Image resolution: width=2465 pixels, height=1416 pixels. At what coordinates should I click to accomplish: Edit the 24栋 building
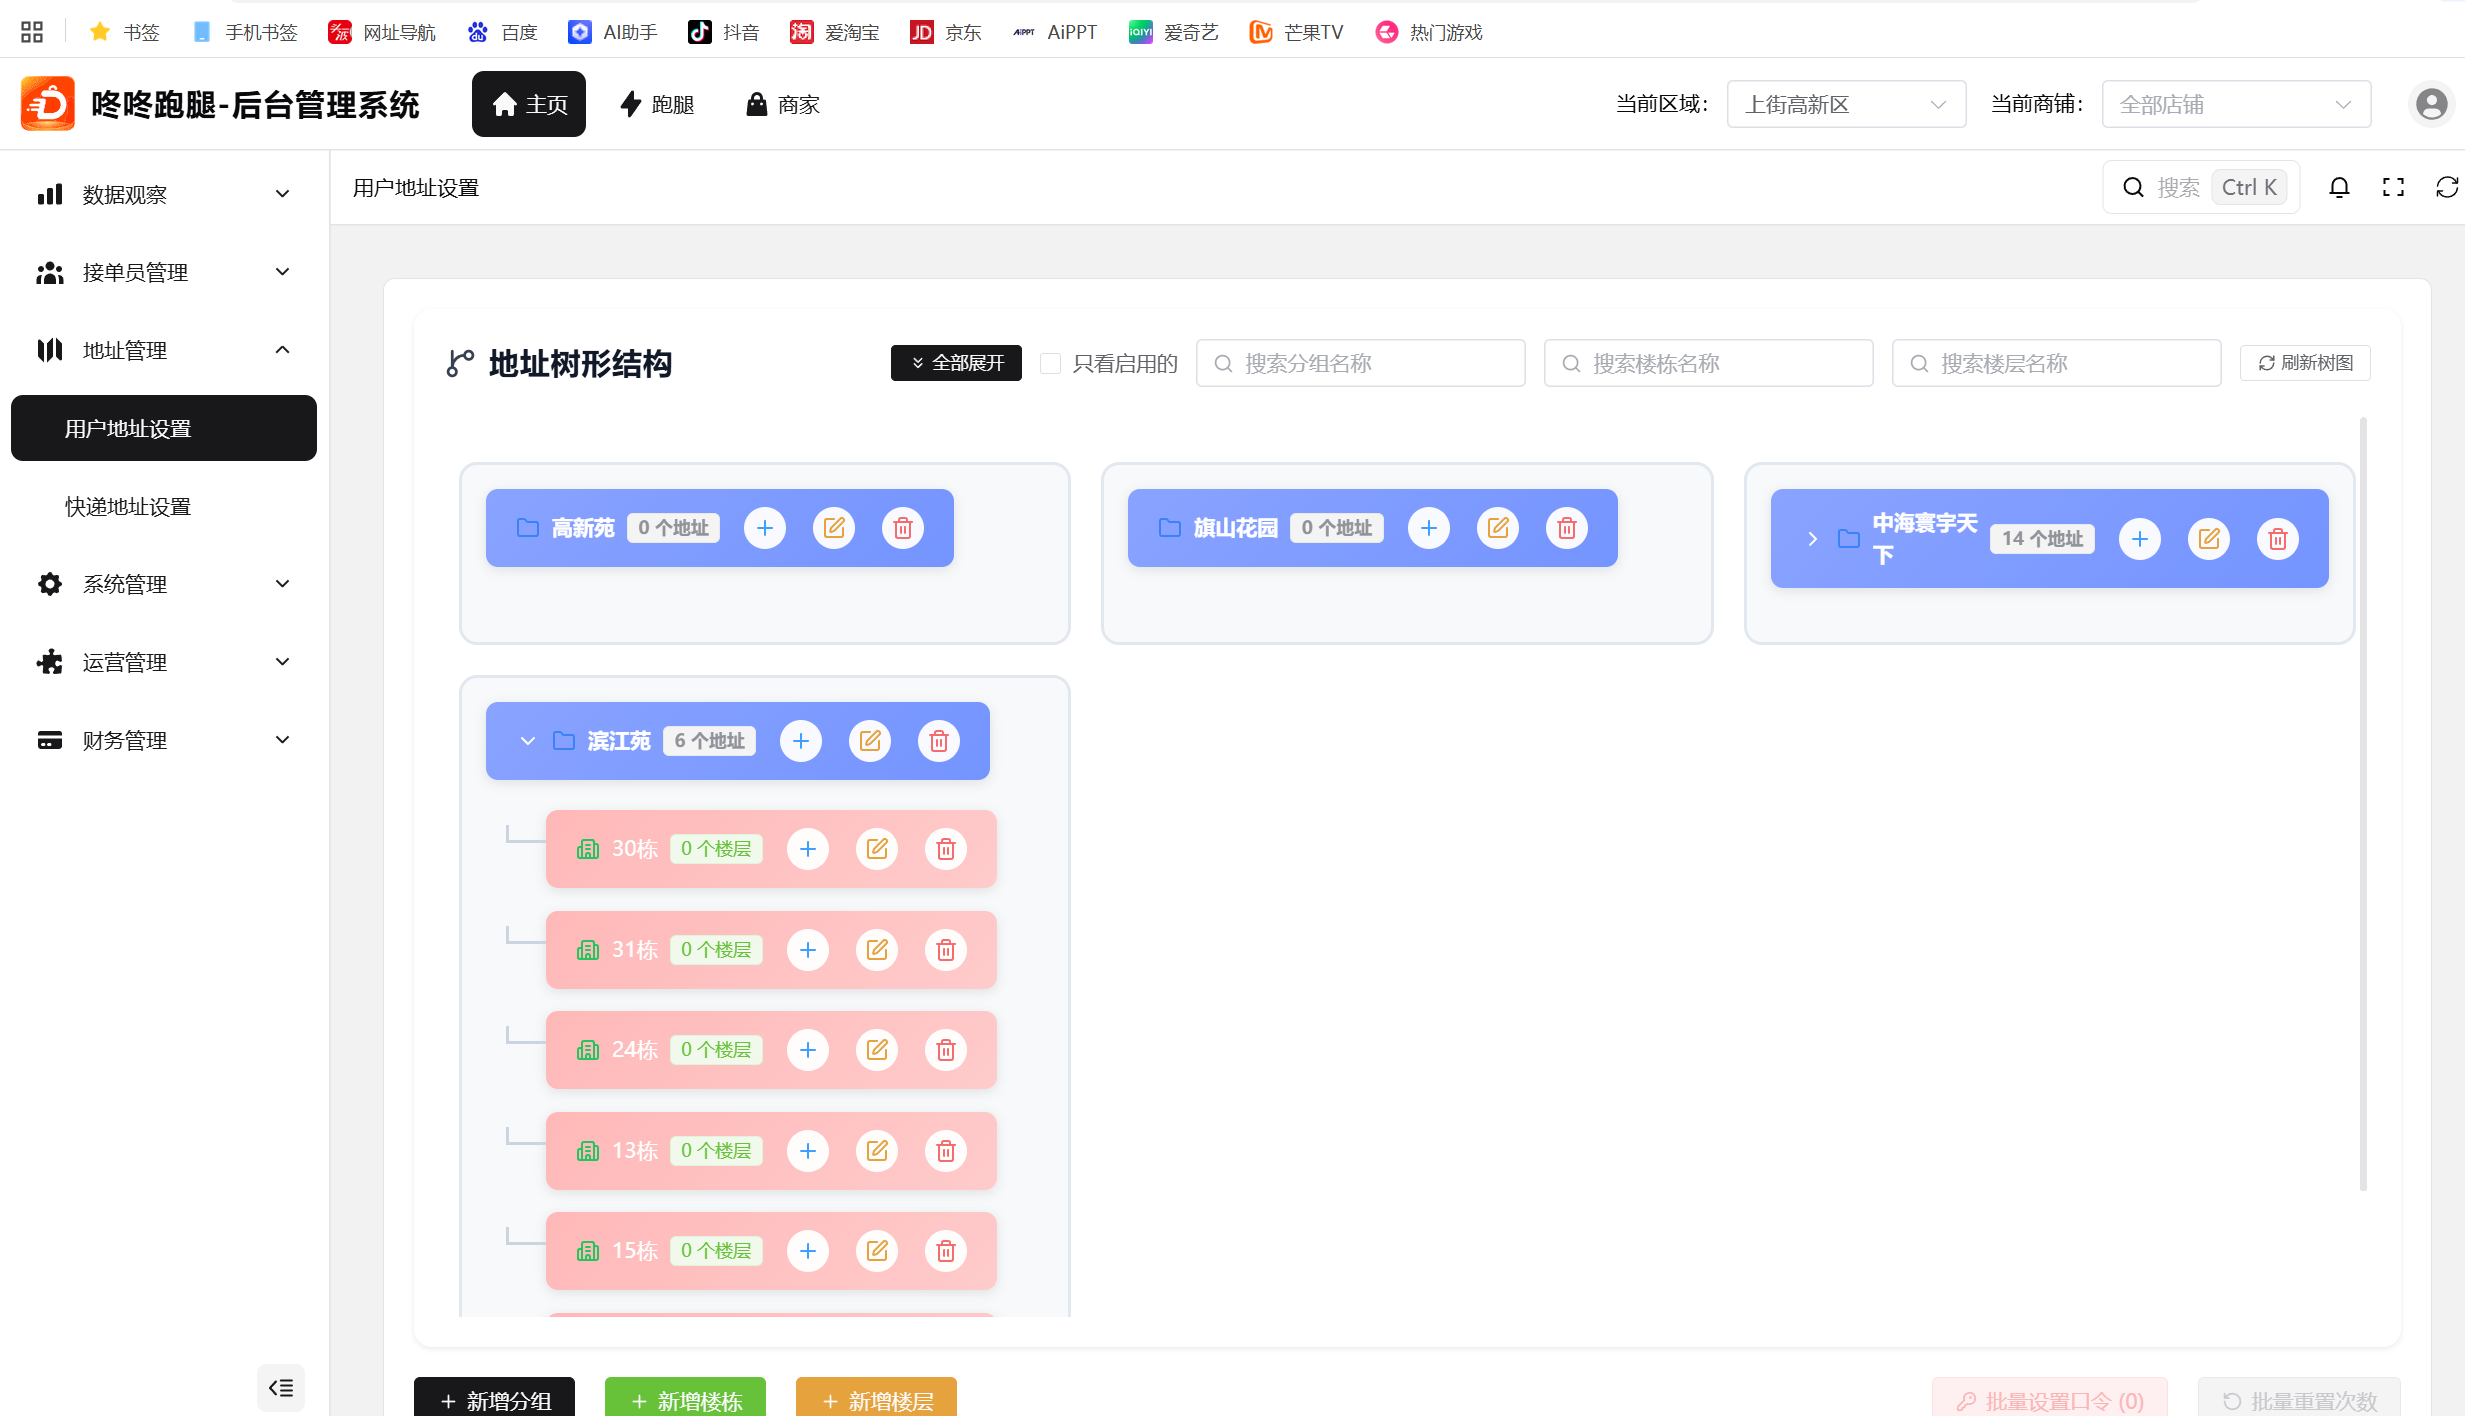877,1050
